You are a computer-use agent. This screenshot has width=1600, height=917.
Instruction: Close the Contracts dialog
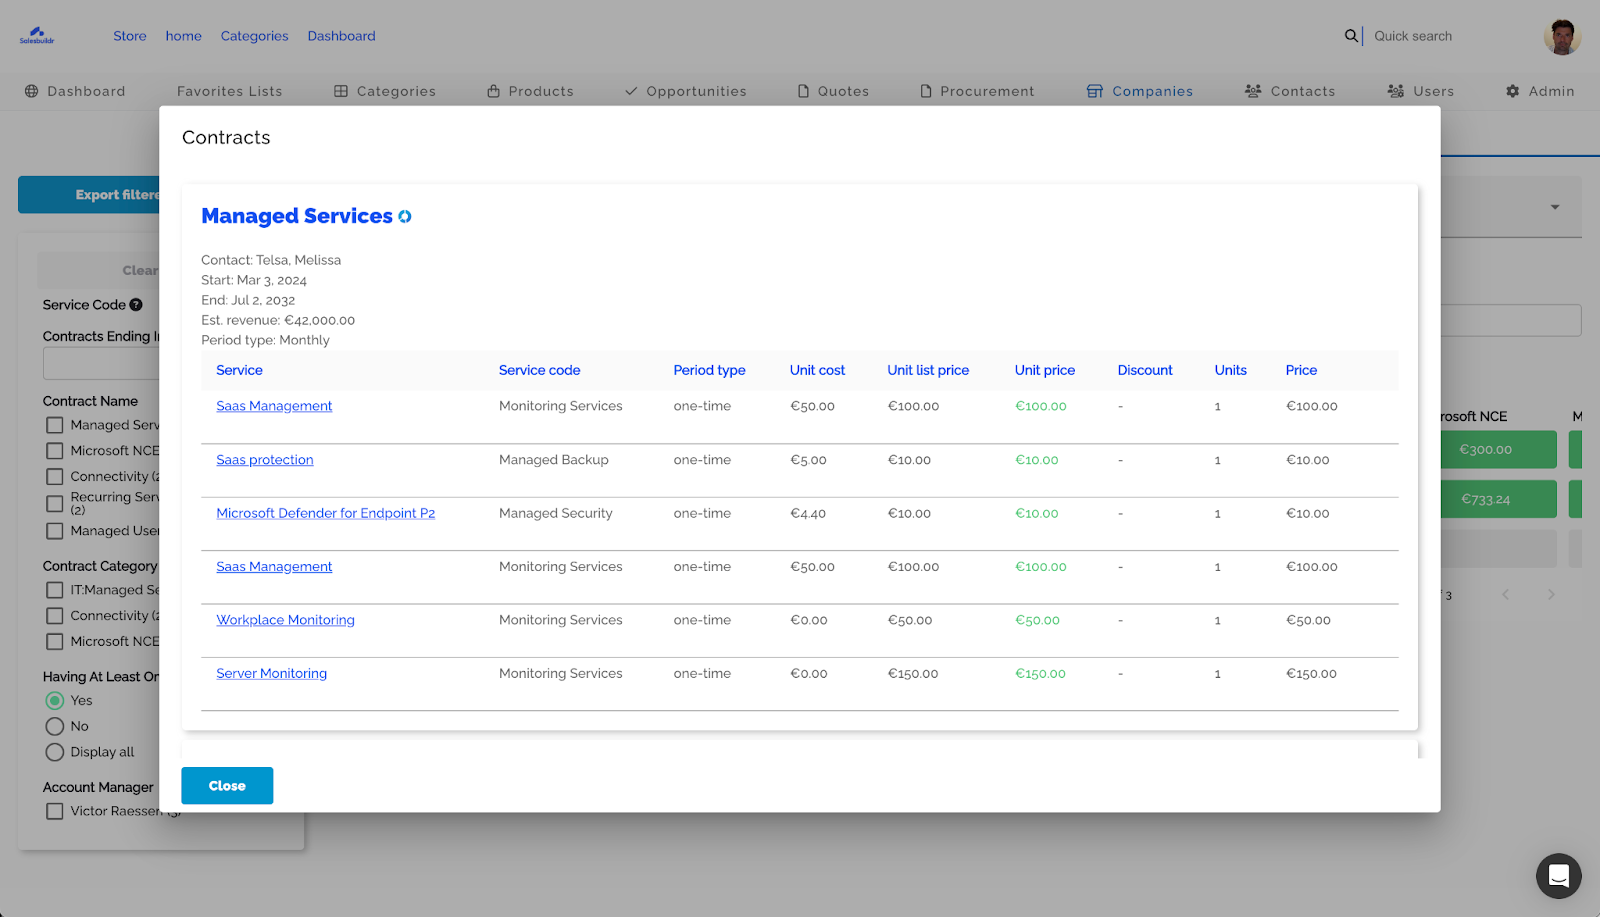227,786
